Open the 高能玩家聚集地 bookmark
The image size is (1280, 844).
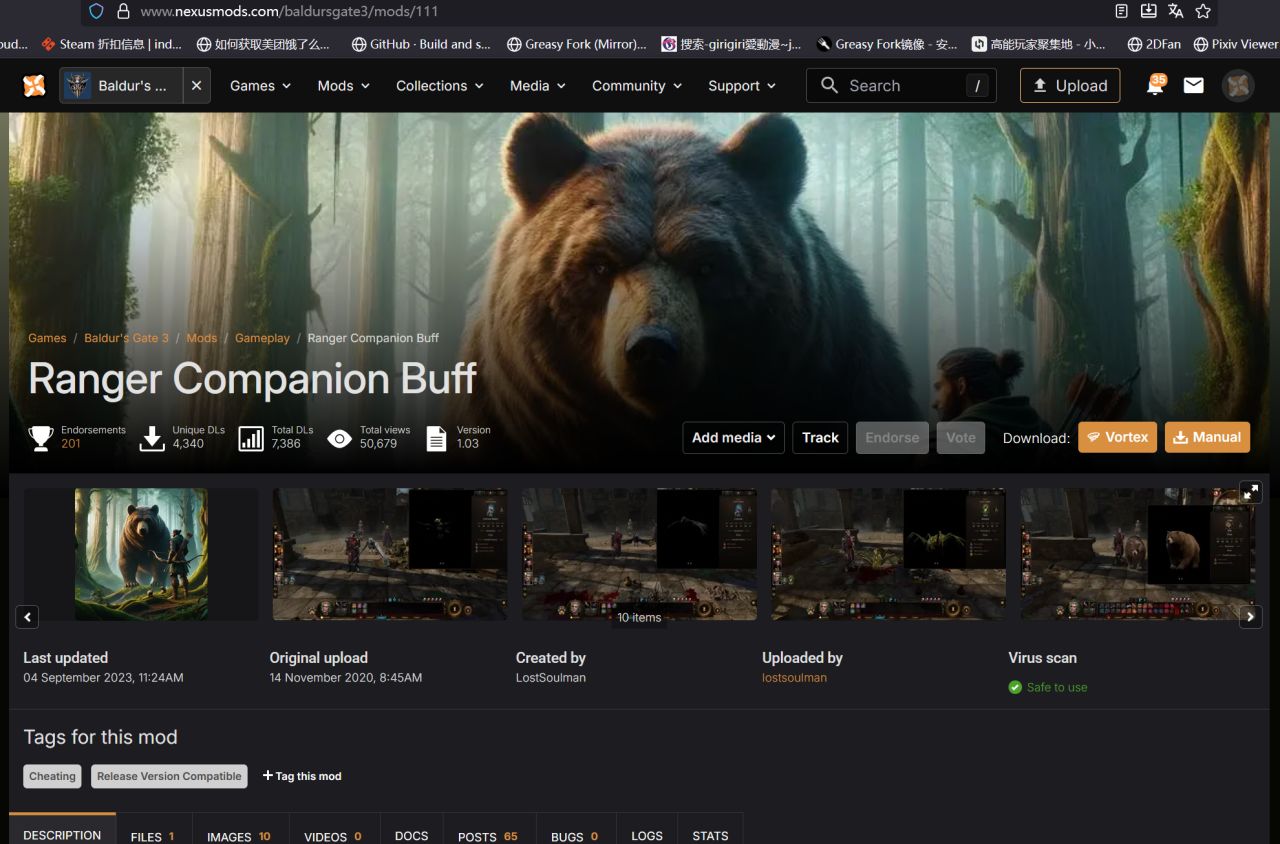coord(1039,44)
